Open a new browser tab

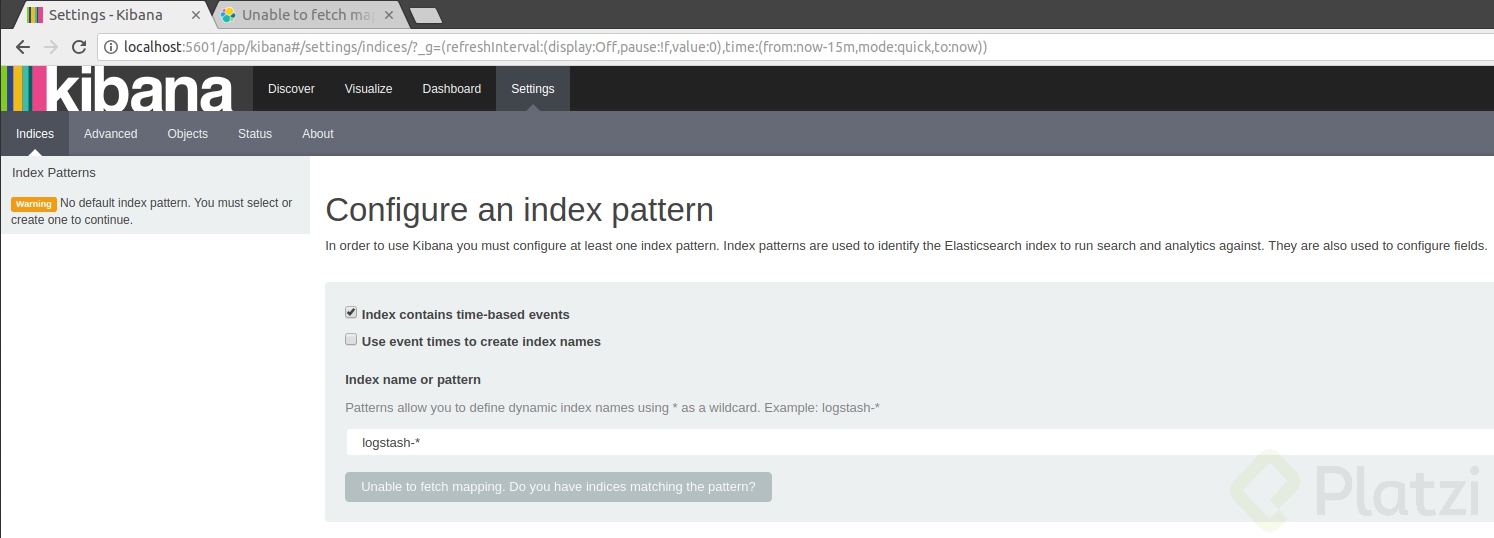[x=426, y=15]
